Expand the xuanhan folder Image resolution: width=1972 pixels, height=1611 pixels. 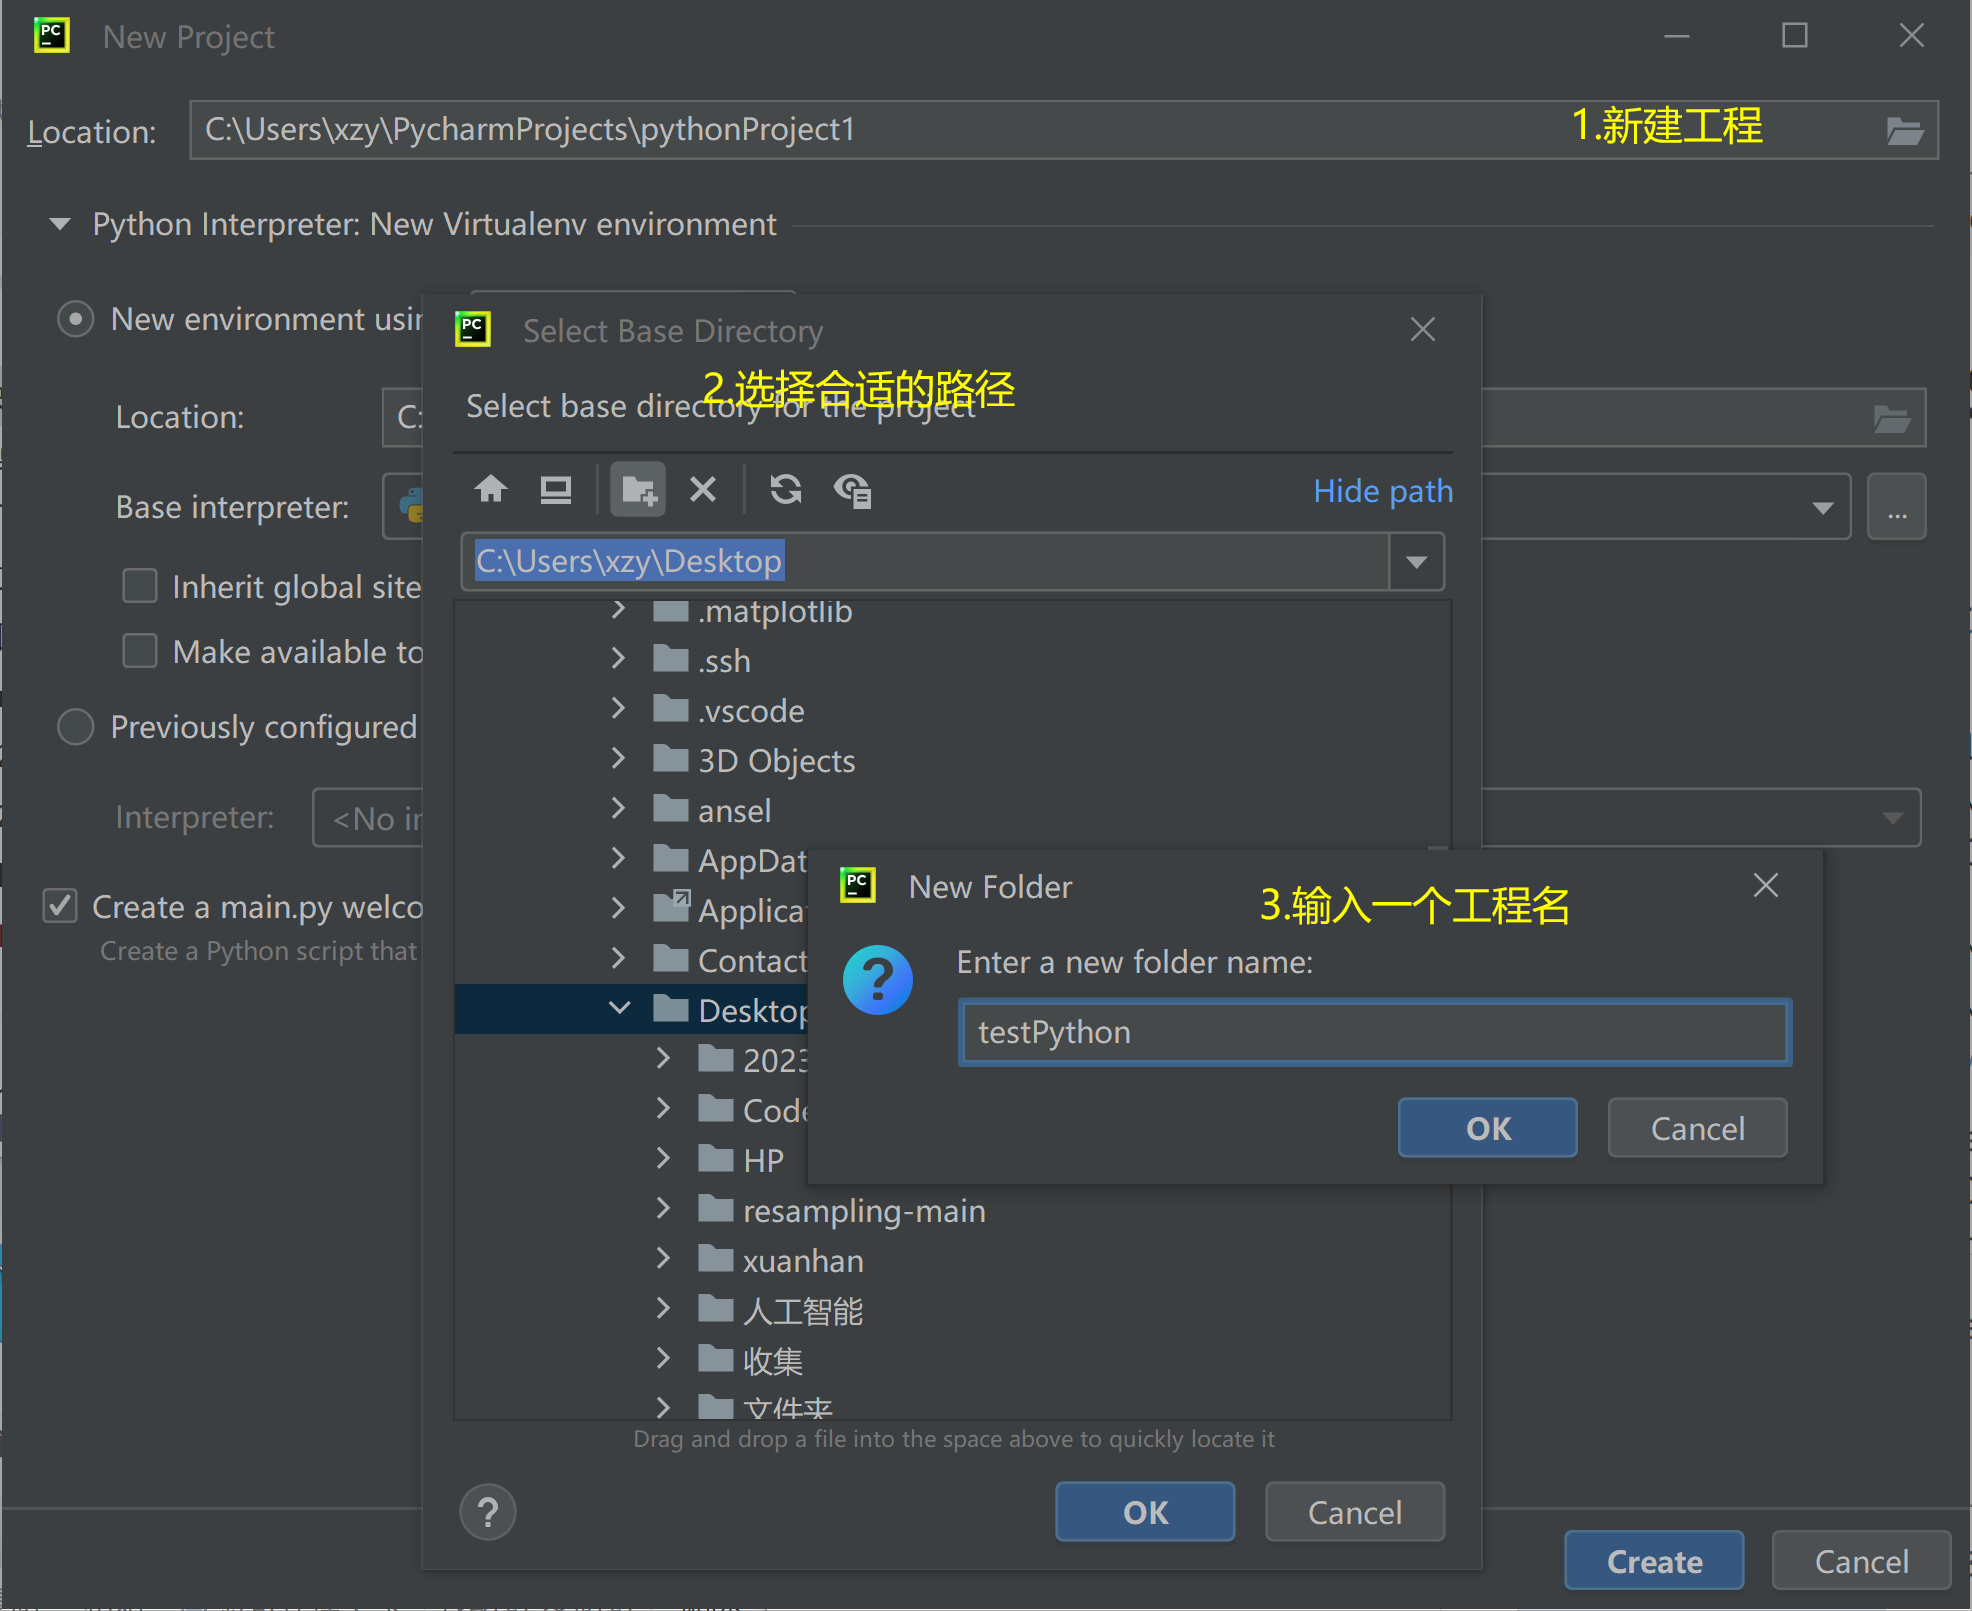tap(663, 1258)
